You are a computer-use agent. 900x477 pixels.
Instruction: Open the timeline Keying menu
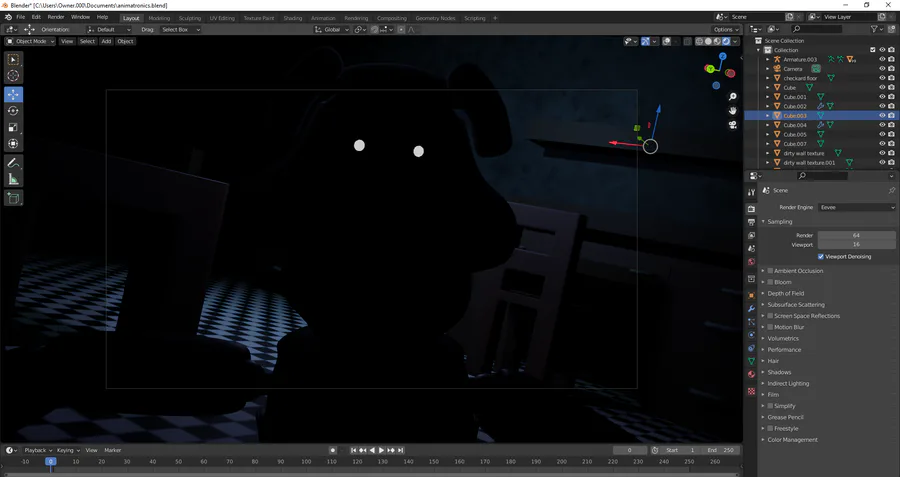coord(68,451)
